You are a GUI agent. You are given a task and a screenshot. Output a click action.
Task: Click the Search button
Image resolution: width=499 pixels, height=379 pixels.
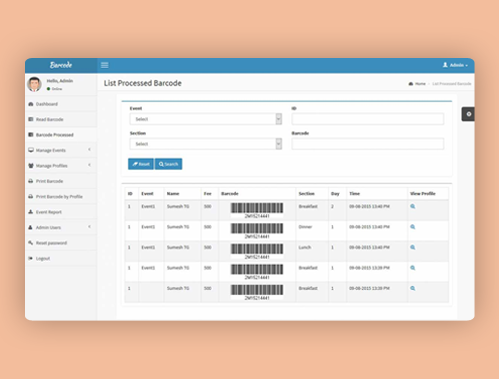[x=168, y=164]
